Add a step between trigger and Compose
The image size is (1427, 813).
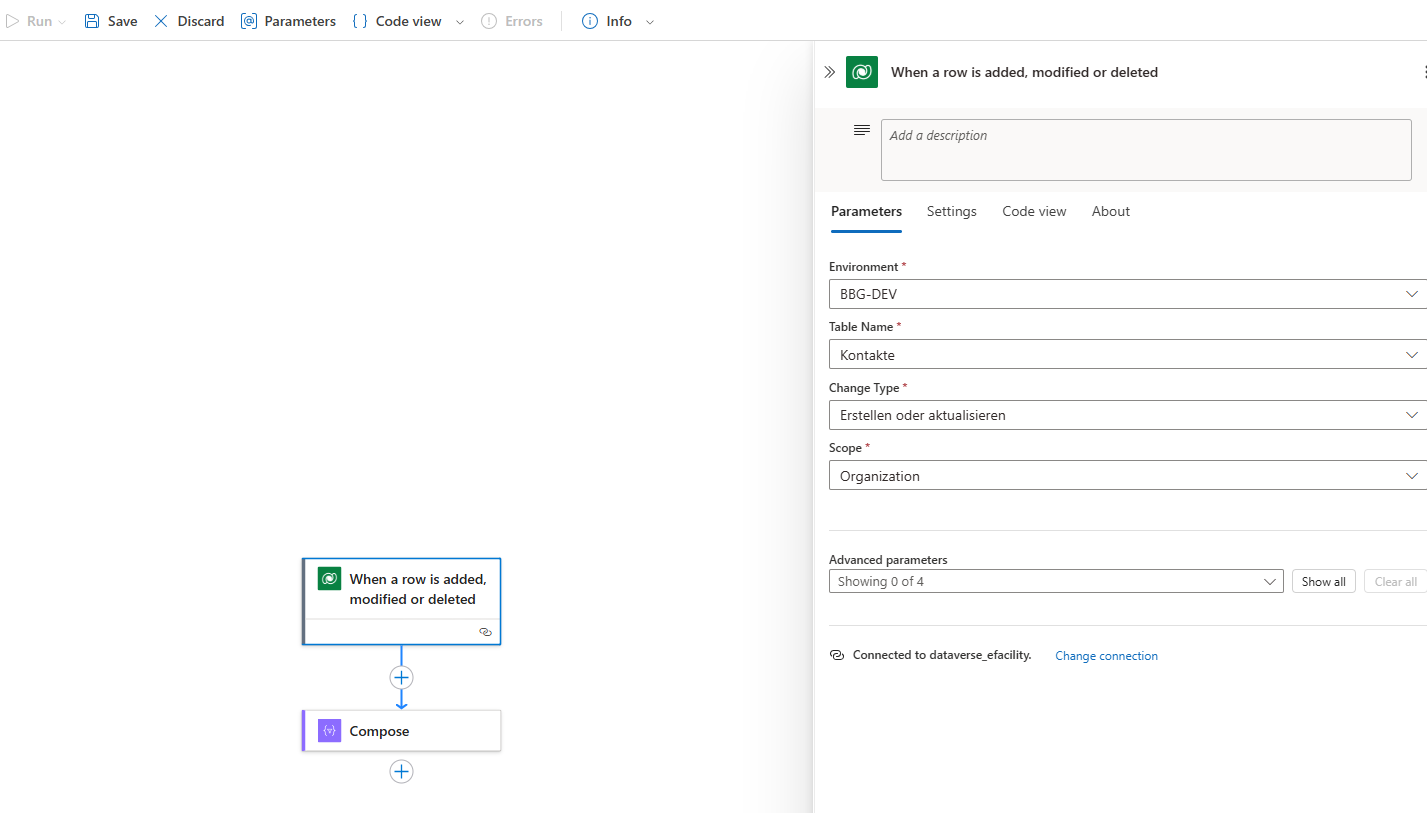(x=401, y=677)
